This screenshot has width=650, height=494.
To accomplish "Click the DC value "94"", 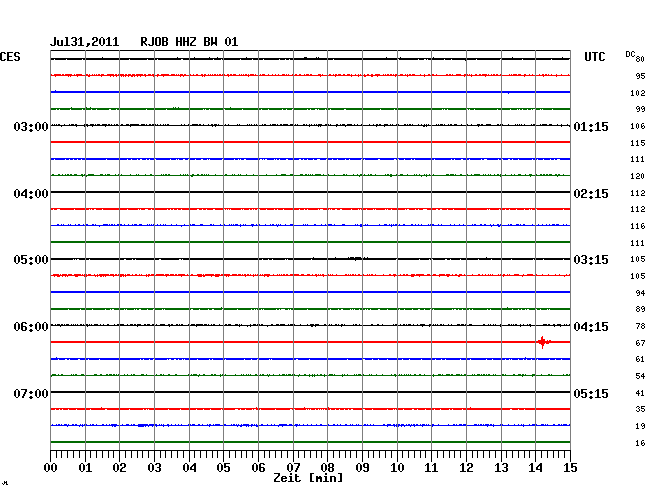I will click(640, 293).
